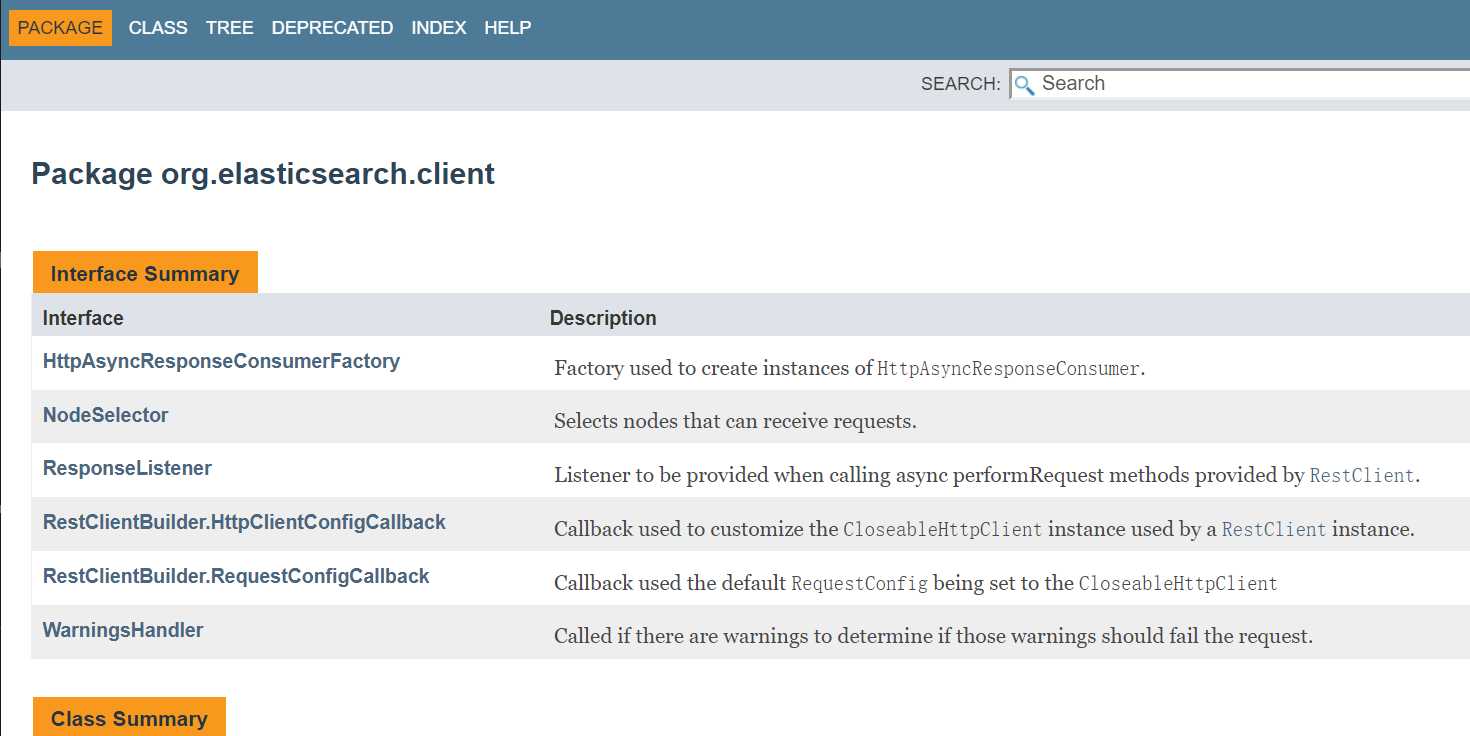Click the Package org.elasticsearch.client heading

click(x=263, y=174)
